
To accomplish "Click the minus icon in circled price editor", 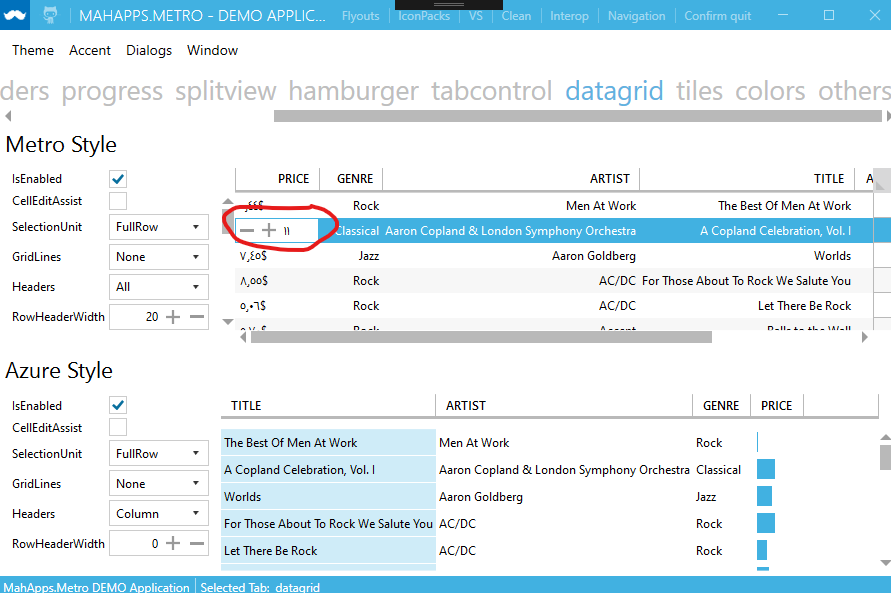I will click(x=248, y=230).
